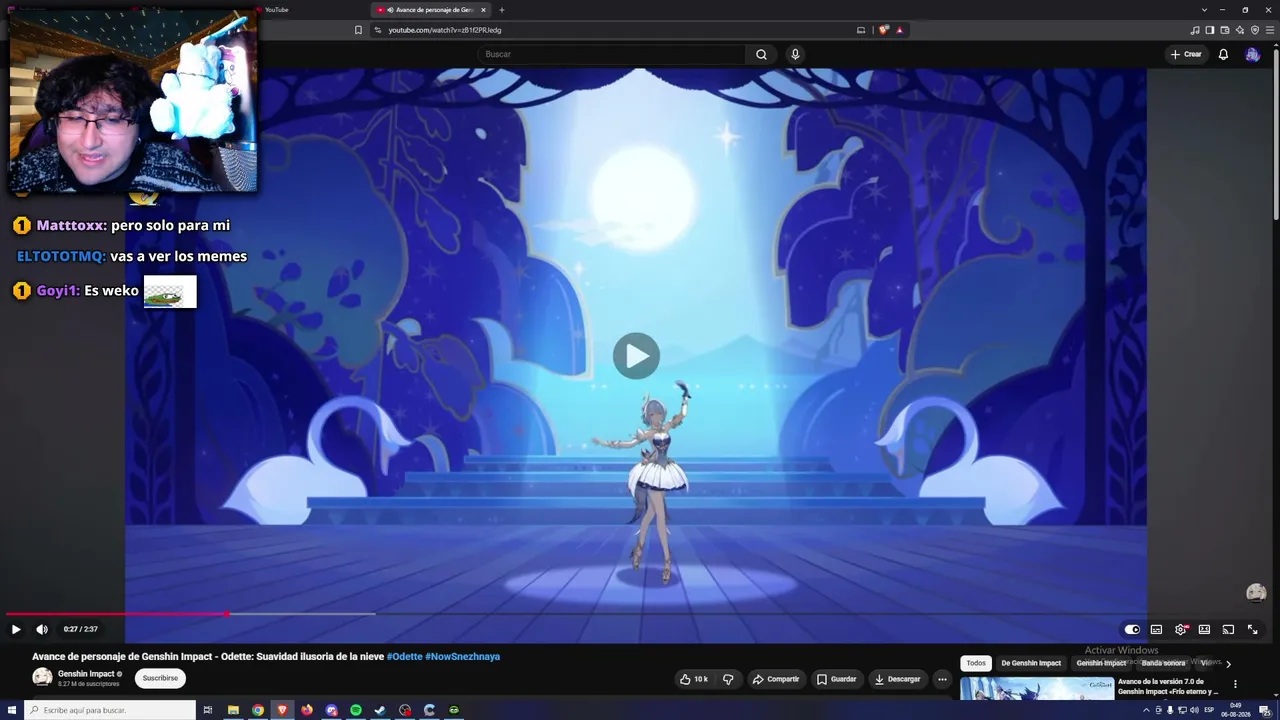Mute the video using the speaker icon
The width and height of the screenshot is (1280, 720).
(x=42, y=629)
